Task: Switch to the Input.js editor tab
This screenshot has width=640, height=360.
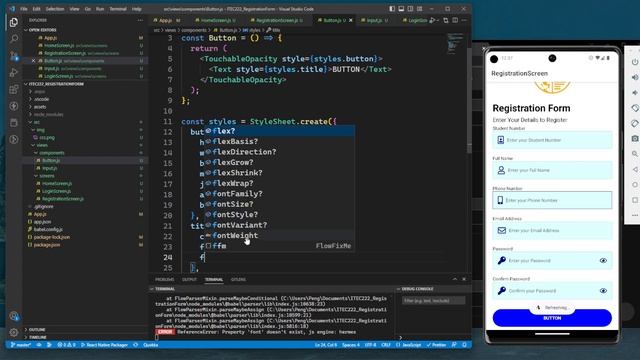Action: coord(374,20)
